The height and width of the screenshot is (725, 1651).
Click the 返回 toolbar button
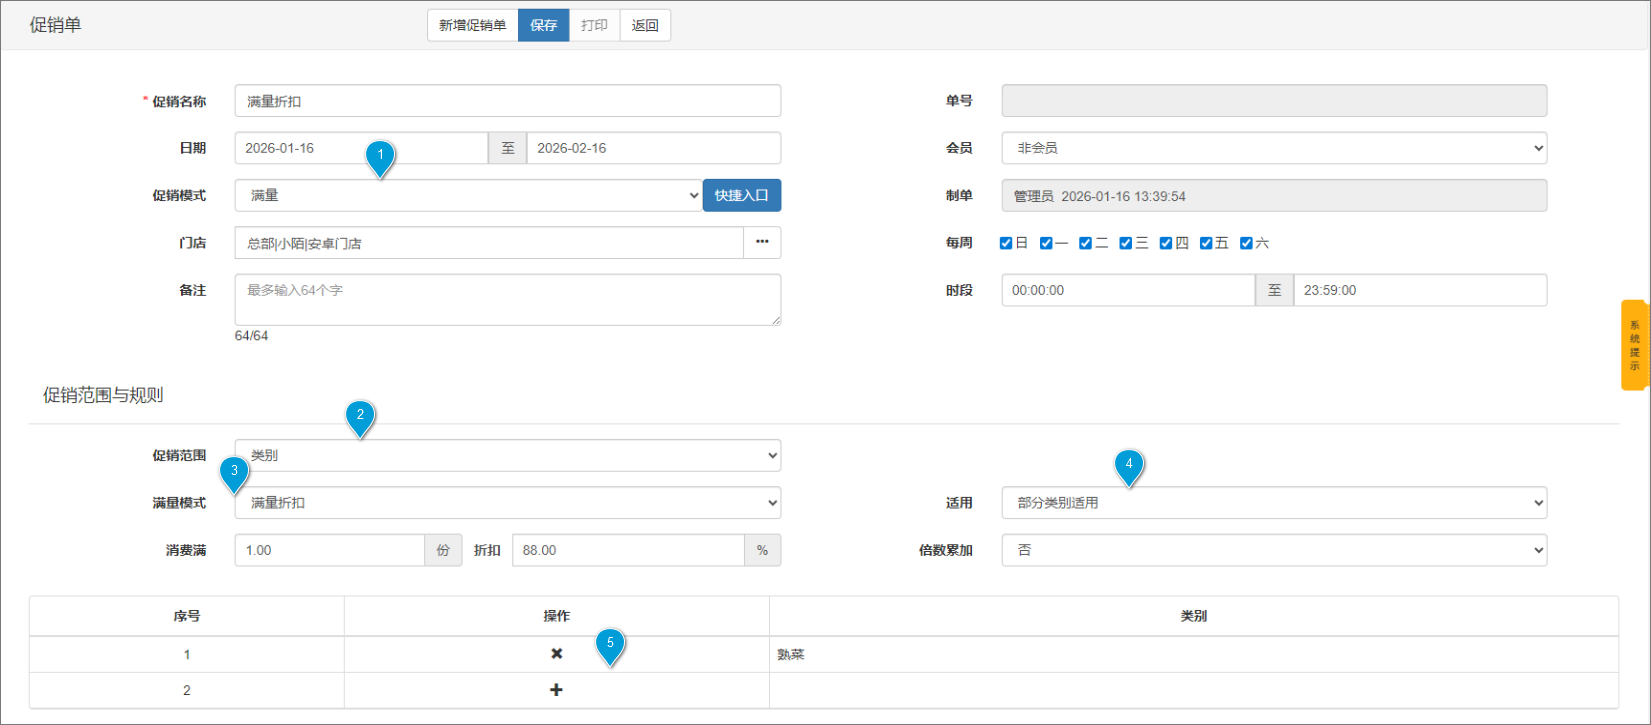point(645,25)
